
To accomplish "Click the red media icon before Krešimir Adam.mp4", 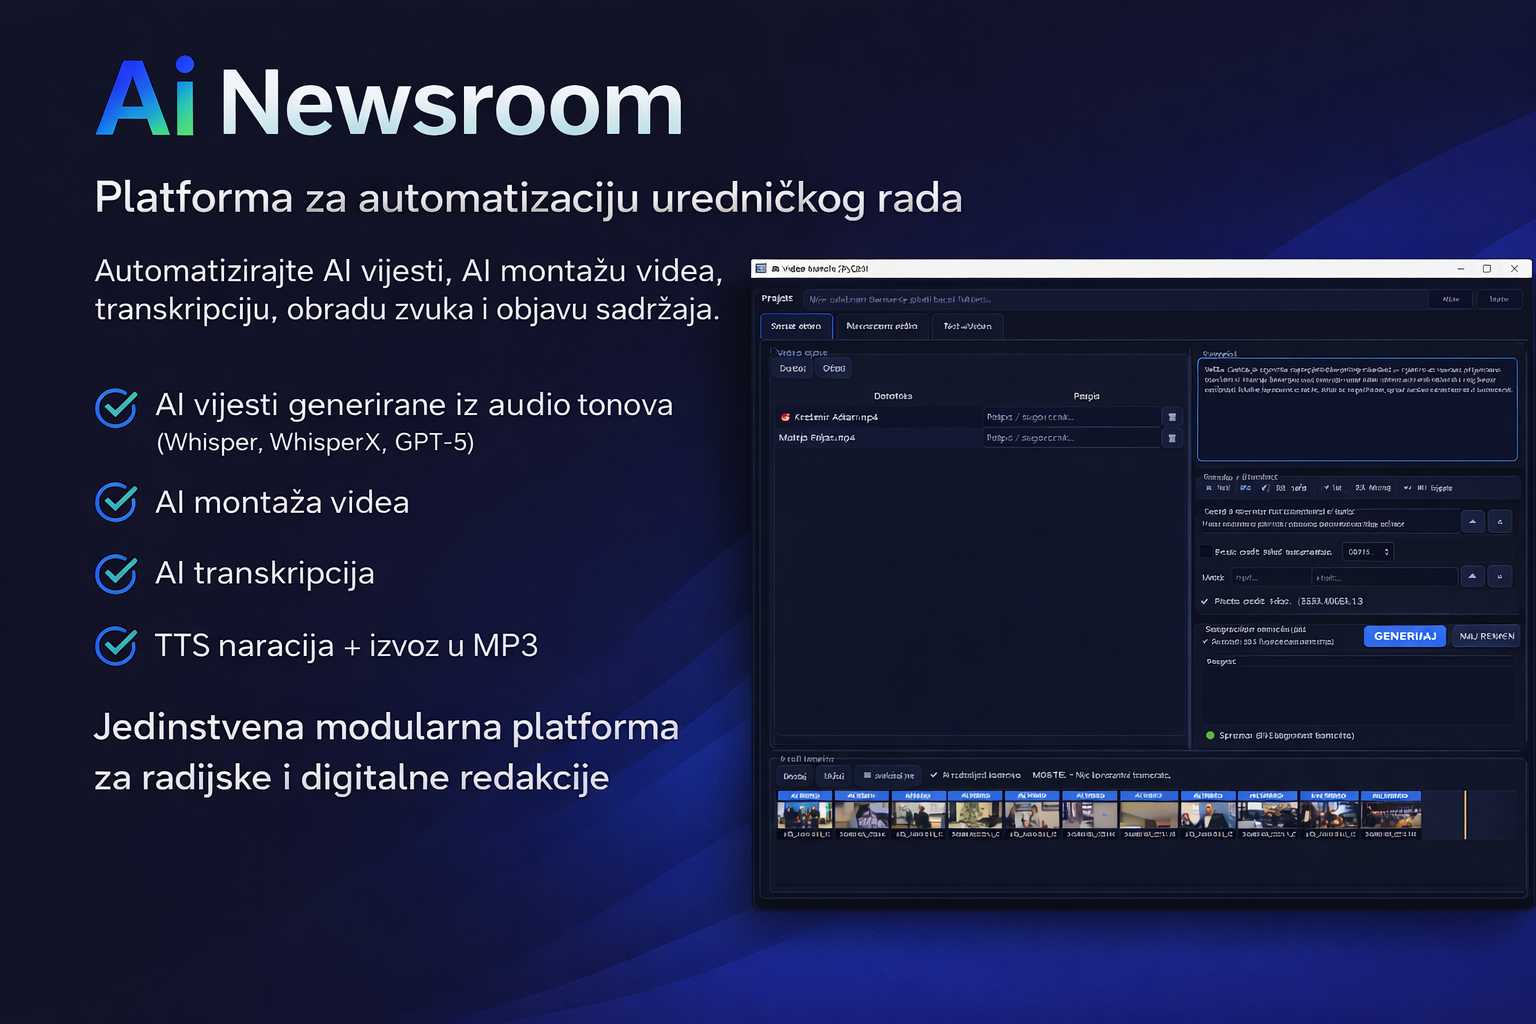I will (785, 417).
